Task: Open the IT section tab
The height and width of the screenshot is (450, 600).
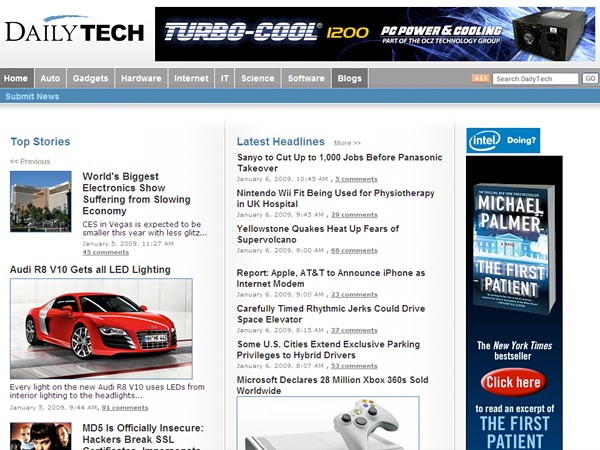Action: coord(225,78)
